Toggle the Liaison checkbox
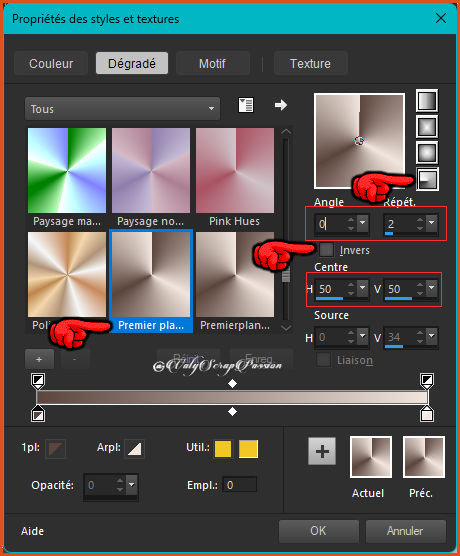Screen dimensions: 460x556 (323, 360)
